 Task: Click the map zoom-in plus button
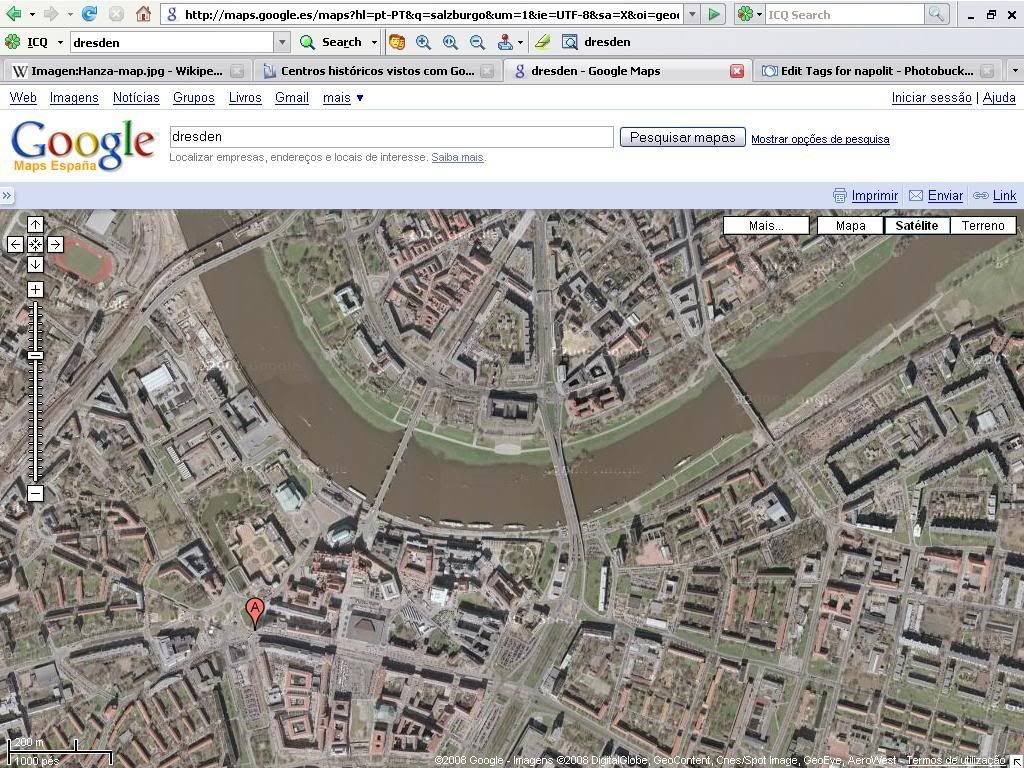(35, 290)
